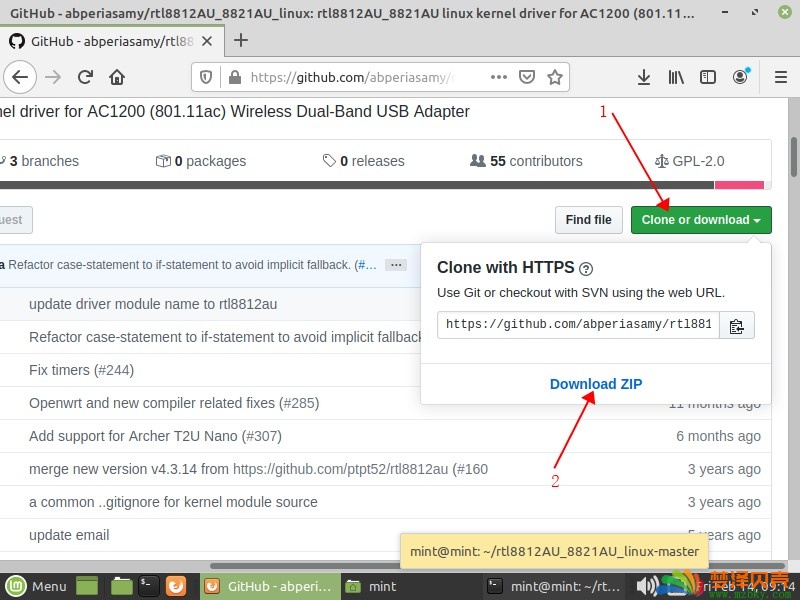Viewport: 800px width, 600px height.
Task: Open 'update driver module name to rtl8812au' commit
Action: 153,304
